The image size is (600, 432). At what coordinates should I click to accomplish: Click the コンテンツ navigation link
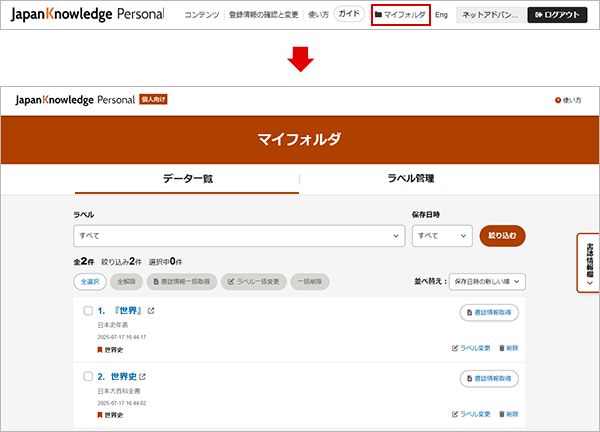click(202, 15)
